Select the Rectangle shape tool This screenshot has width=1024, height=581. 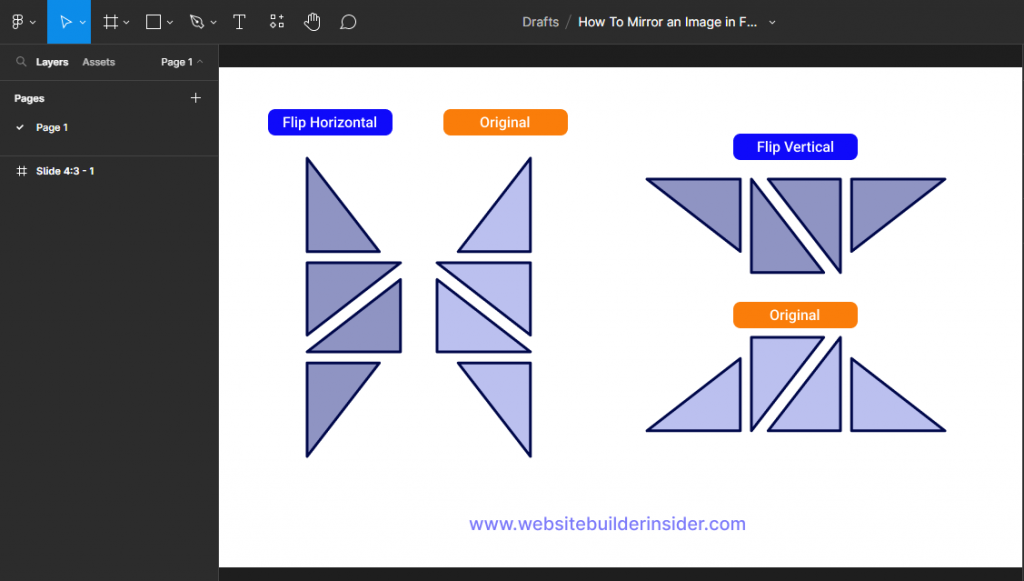click(153, 22)
